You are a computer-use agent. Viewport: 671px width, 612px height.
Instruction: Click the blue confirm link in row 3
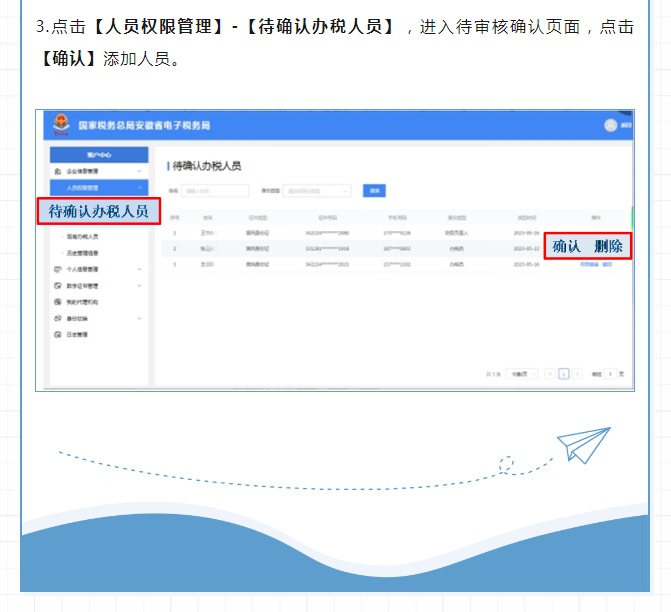point(589,264)
